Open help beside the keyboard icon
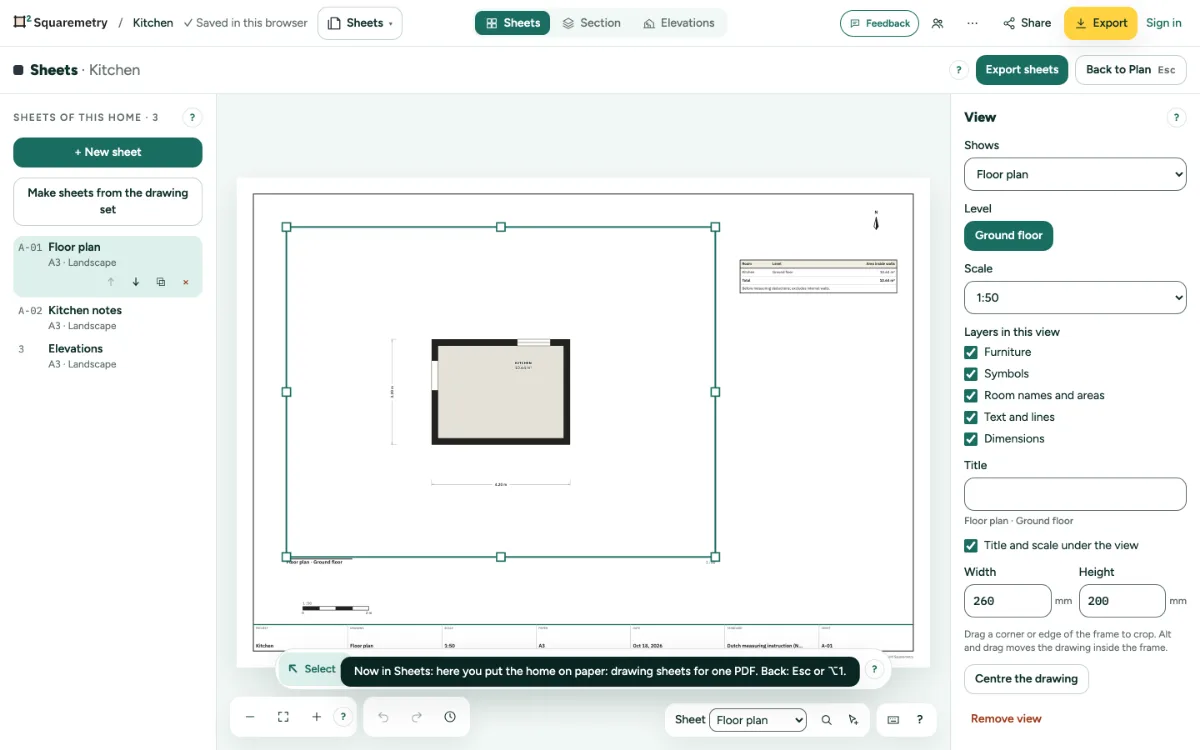The width and height of the screenshot is (1200, 750). point(919,720)
